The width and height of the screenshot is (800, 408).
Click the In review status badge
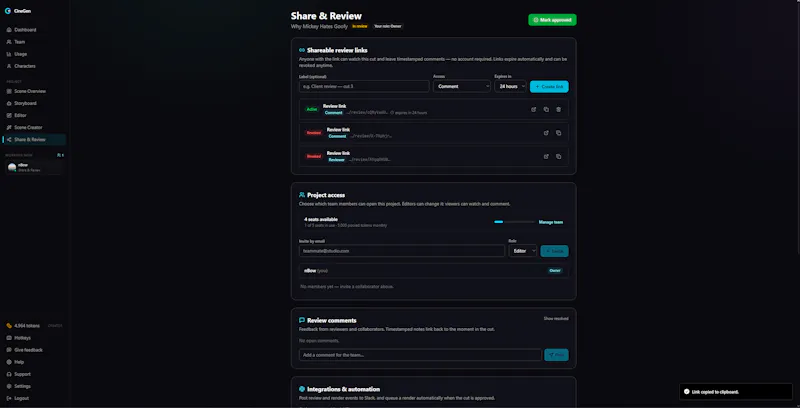coord(360,26)
